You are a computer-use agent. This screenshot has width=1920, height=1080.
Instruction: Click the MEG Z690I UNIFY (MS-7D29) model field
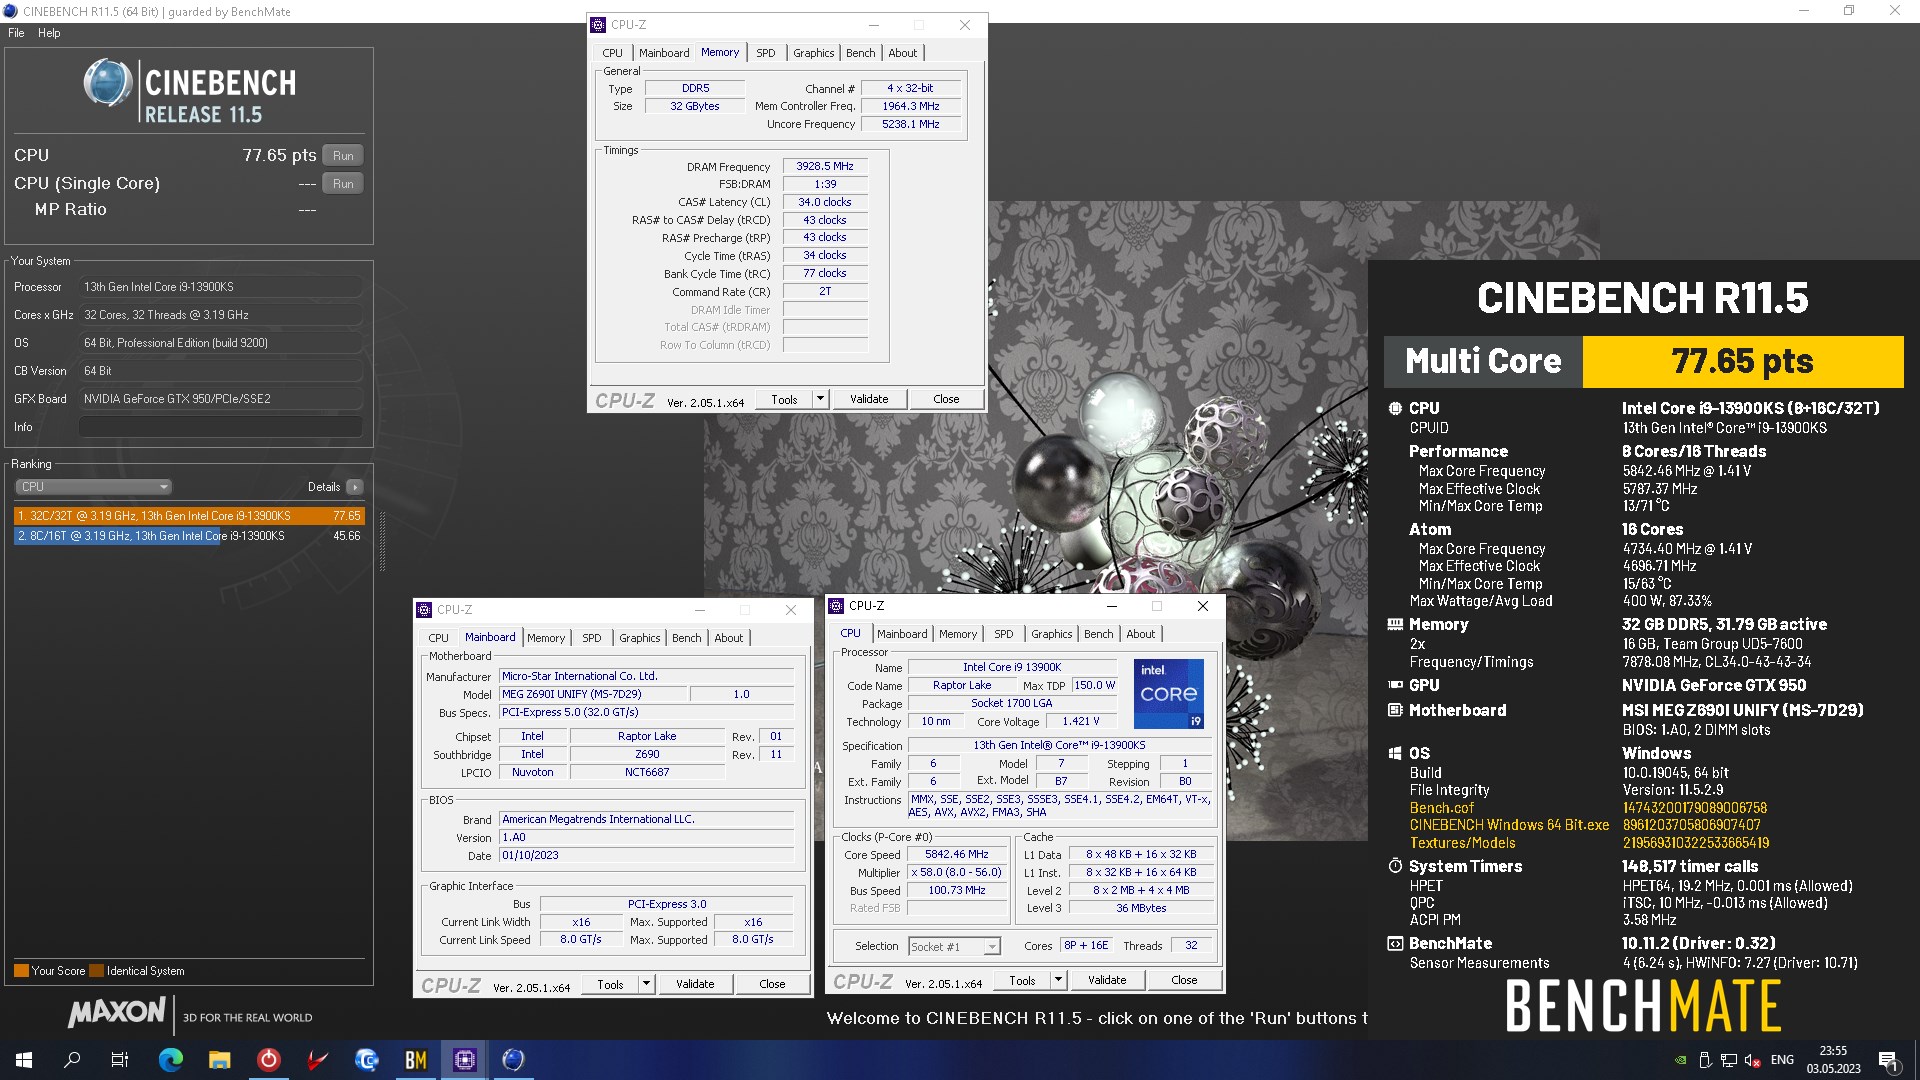tap(594, 694)
